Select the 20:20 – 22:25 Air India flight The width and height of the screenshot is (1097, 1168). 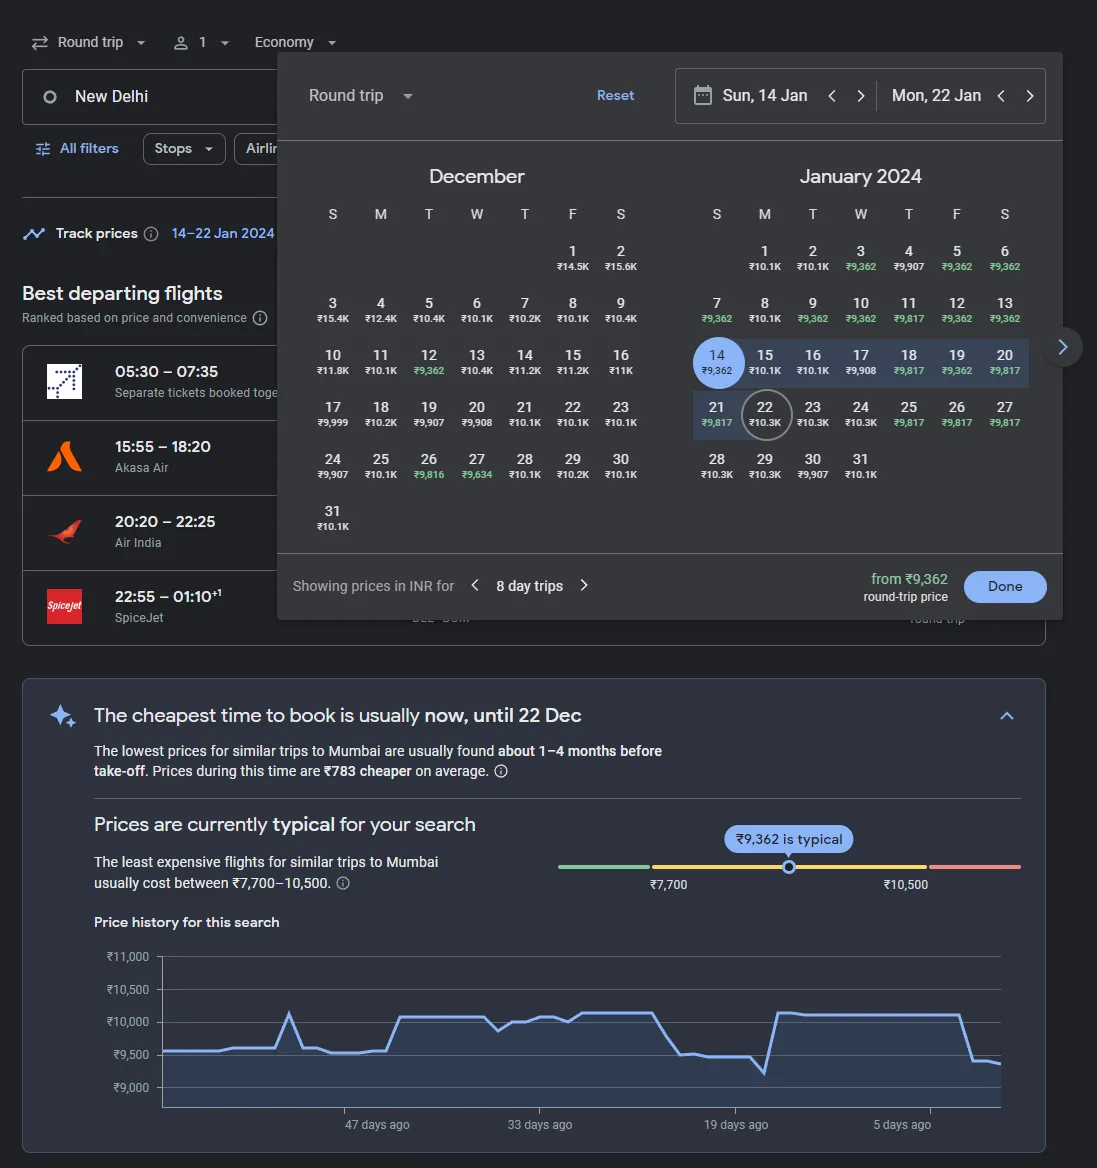click(x=150, y=533)
